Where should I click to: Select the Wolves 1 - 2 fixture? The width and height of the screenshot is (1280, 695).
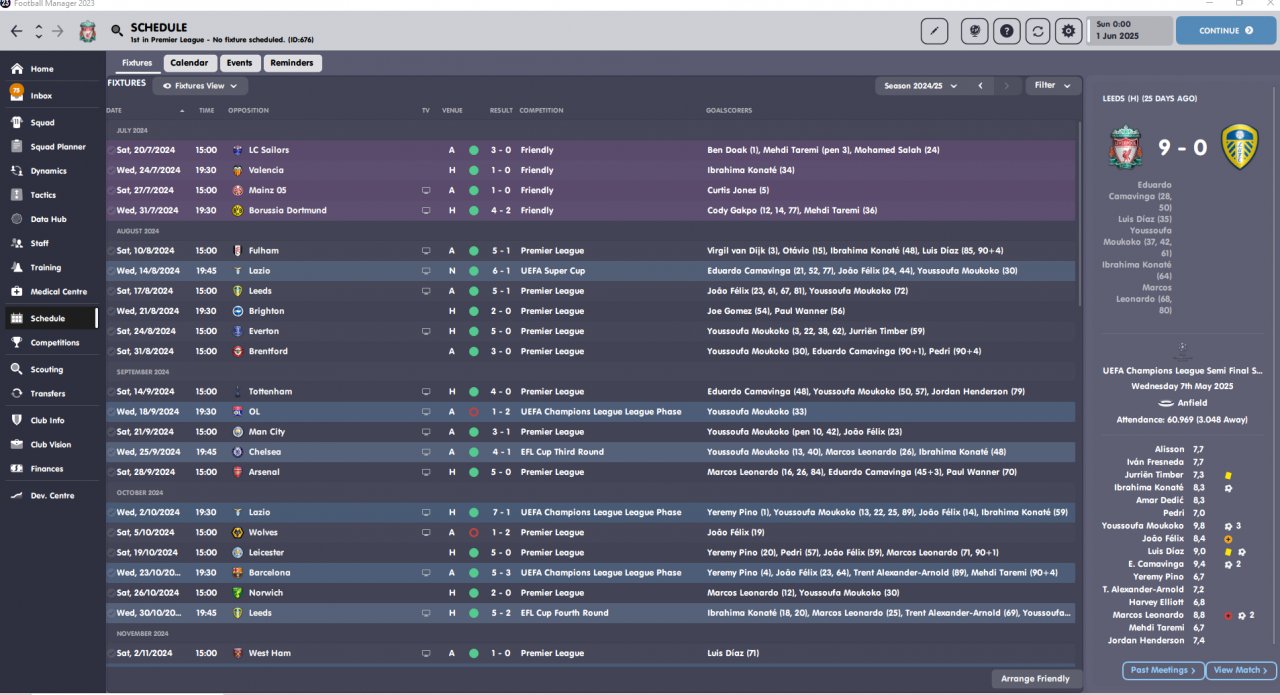(x=591, y=532)
